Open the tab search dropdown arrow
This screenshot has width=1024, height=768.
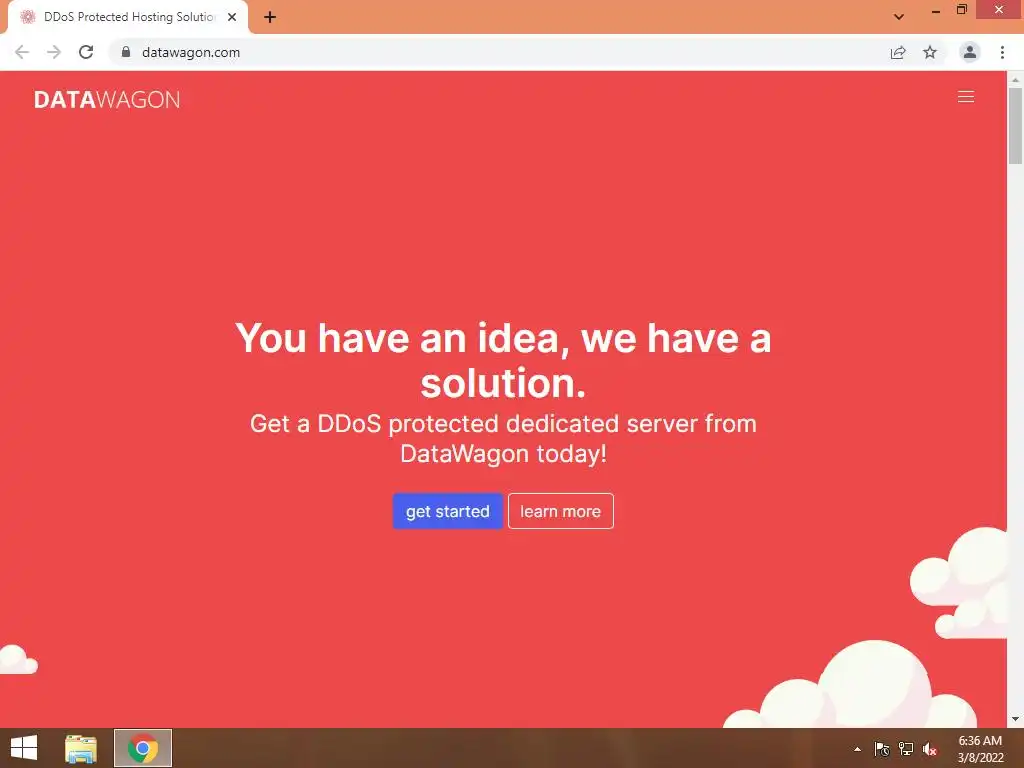(899, 17)
